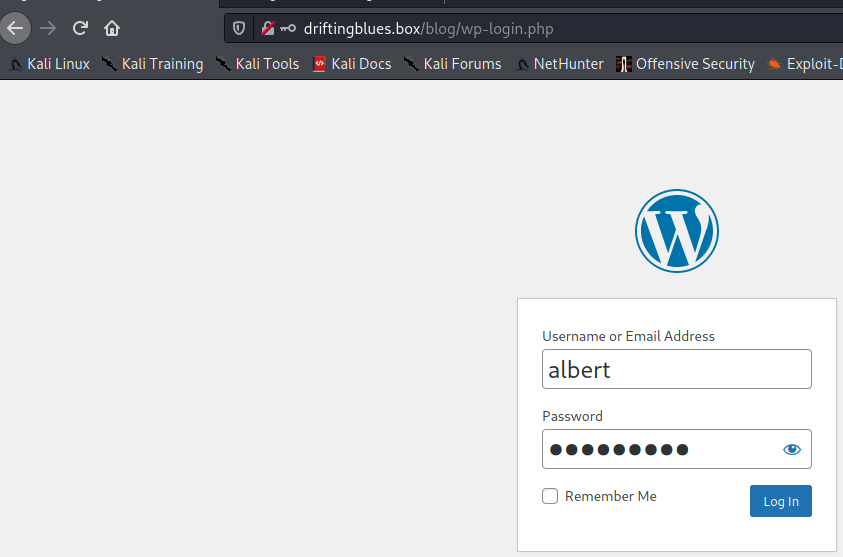This screenshot has height=557, width=843.
Task: Click the insecure connection padlock icon
Action: click(x=268, y=28)
